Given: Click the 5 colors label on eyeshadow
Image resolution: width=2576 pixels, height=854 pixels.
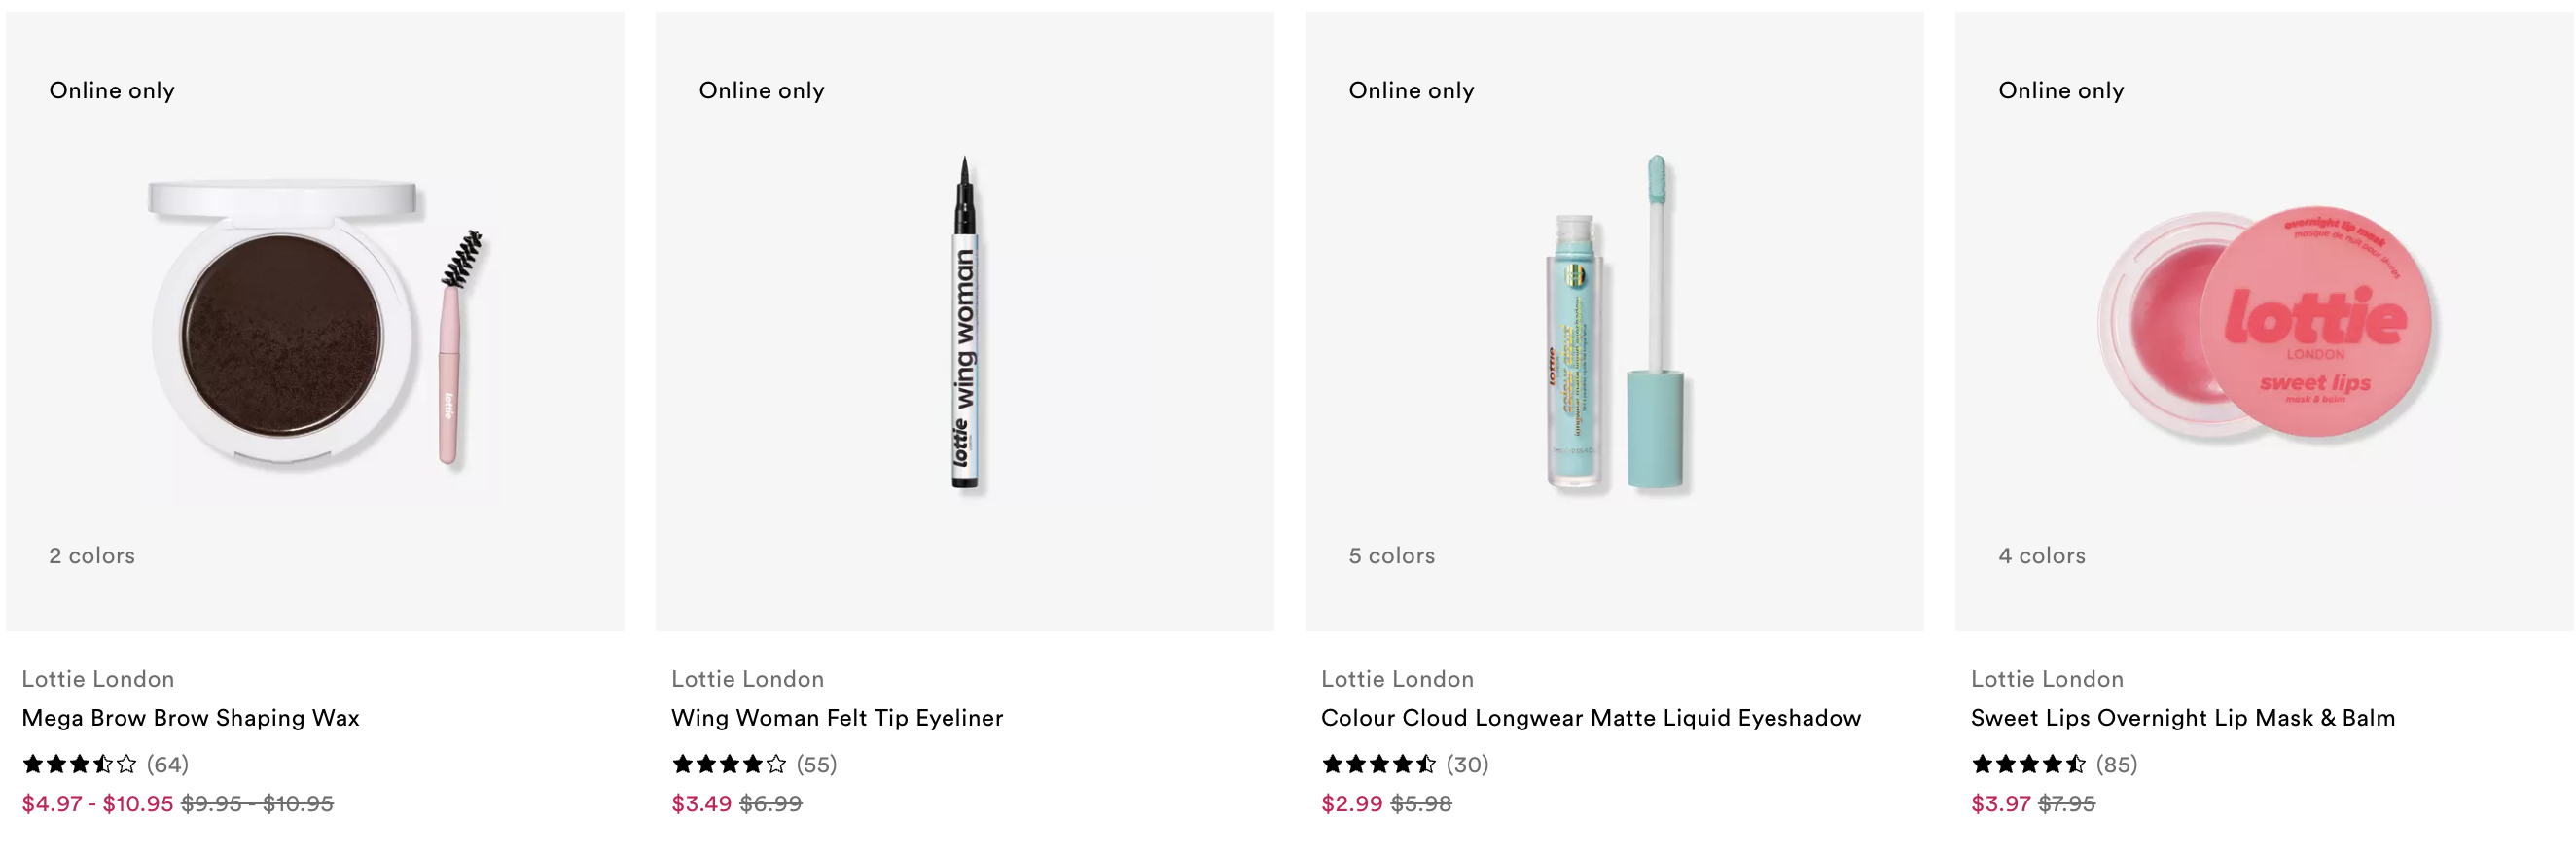Looking at the screenshot, I should pyautogui.click(x=1392, y=556).
